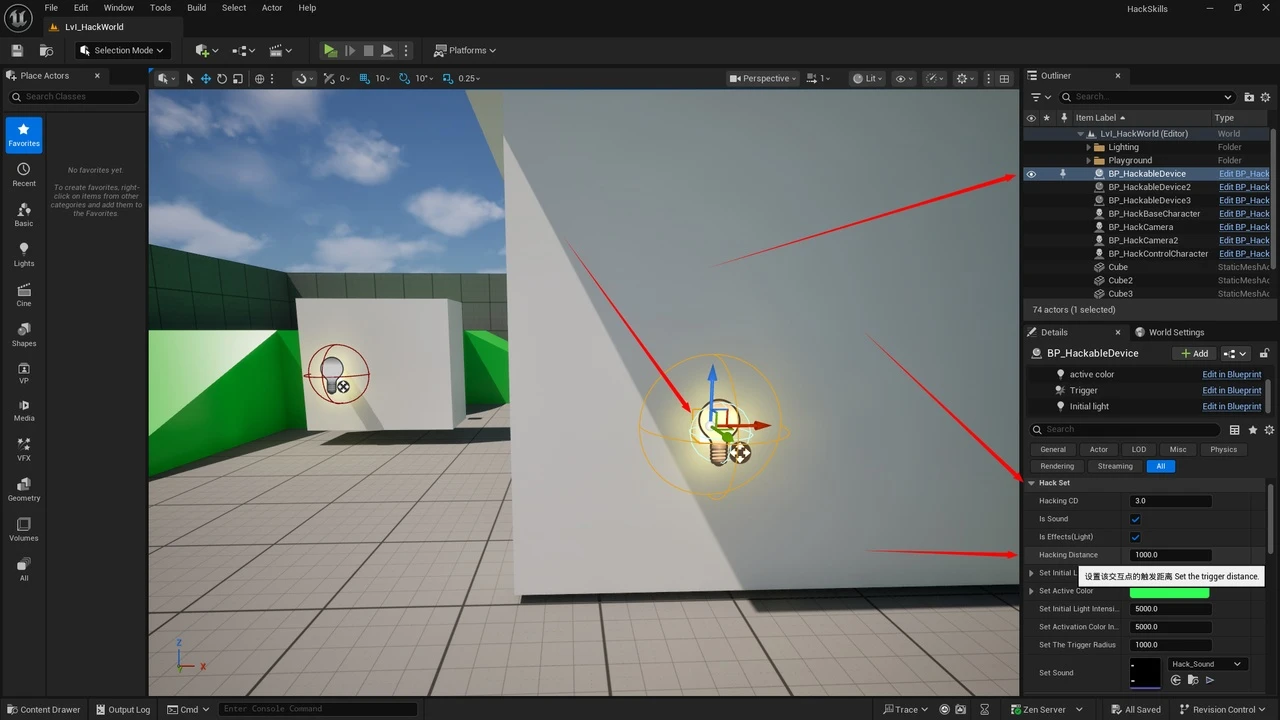Viewport: 1280px width, 720px height.
Task: Open the Lights category in Place Actors
Action: [x=24, y=254]
